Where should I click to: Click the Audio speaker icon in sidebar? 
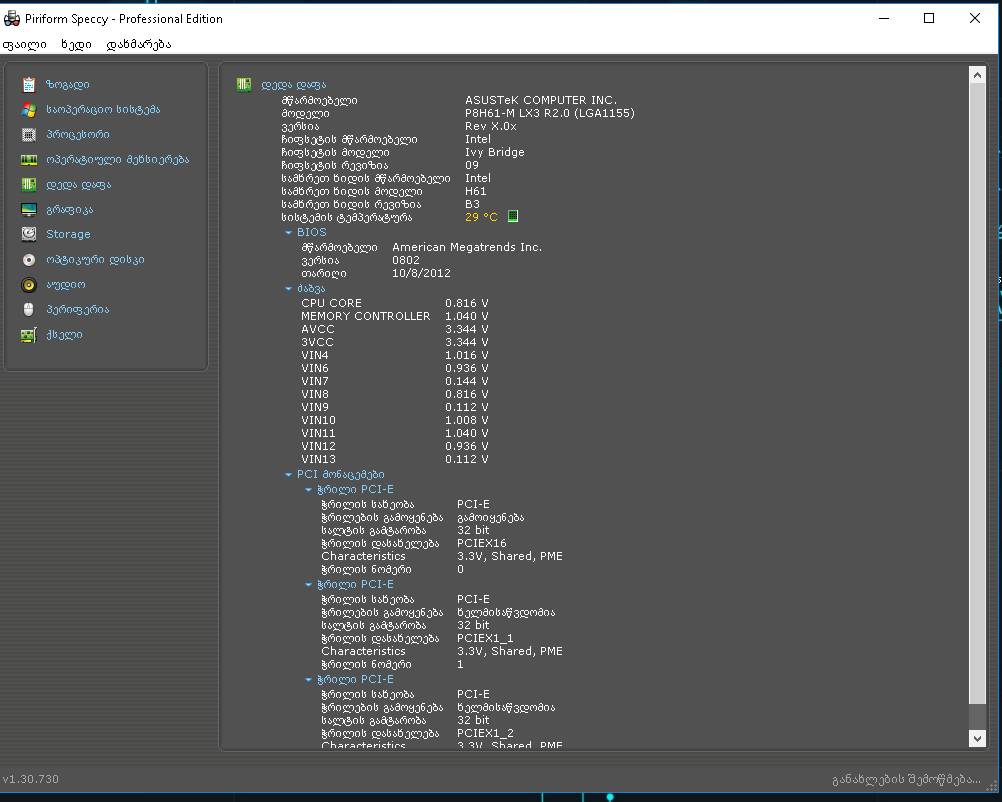(x=29, y=285)
